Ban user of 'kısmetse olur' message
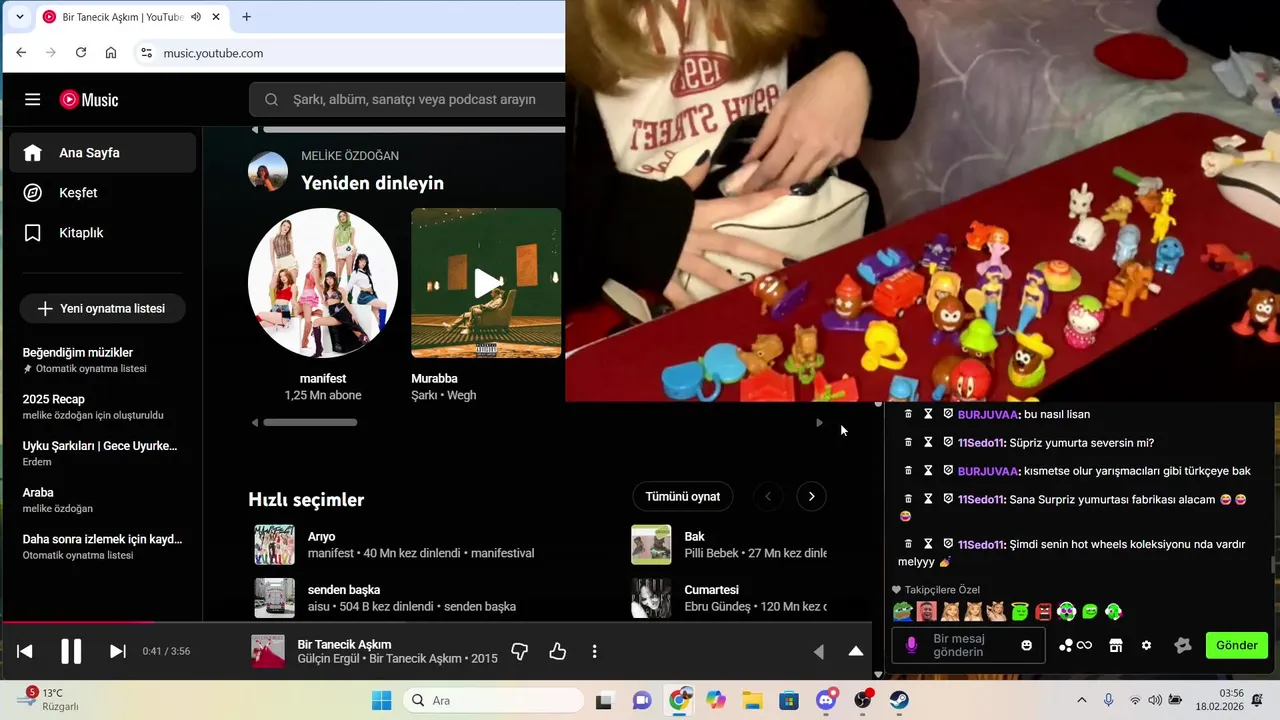1280x720 pixels. (948, 471)
